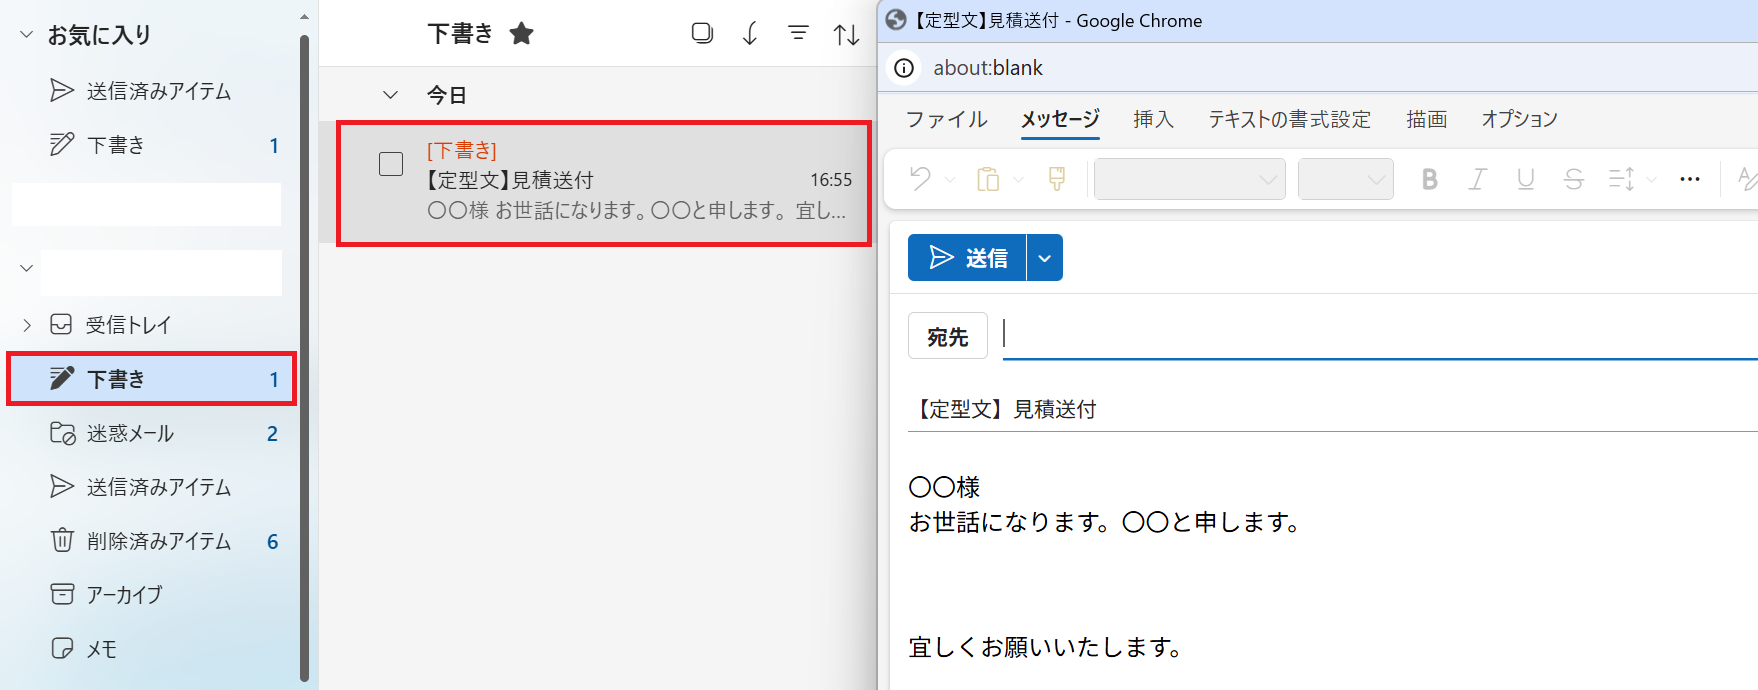This screenshot has height=690, width=1758.
Task: Toggle italic formatting
Action: (1477, 179)
